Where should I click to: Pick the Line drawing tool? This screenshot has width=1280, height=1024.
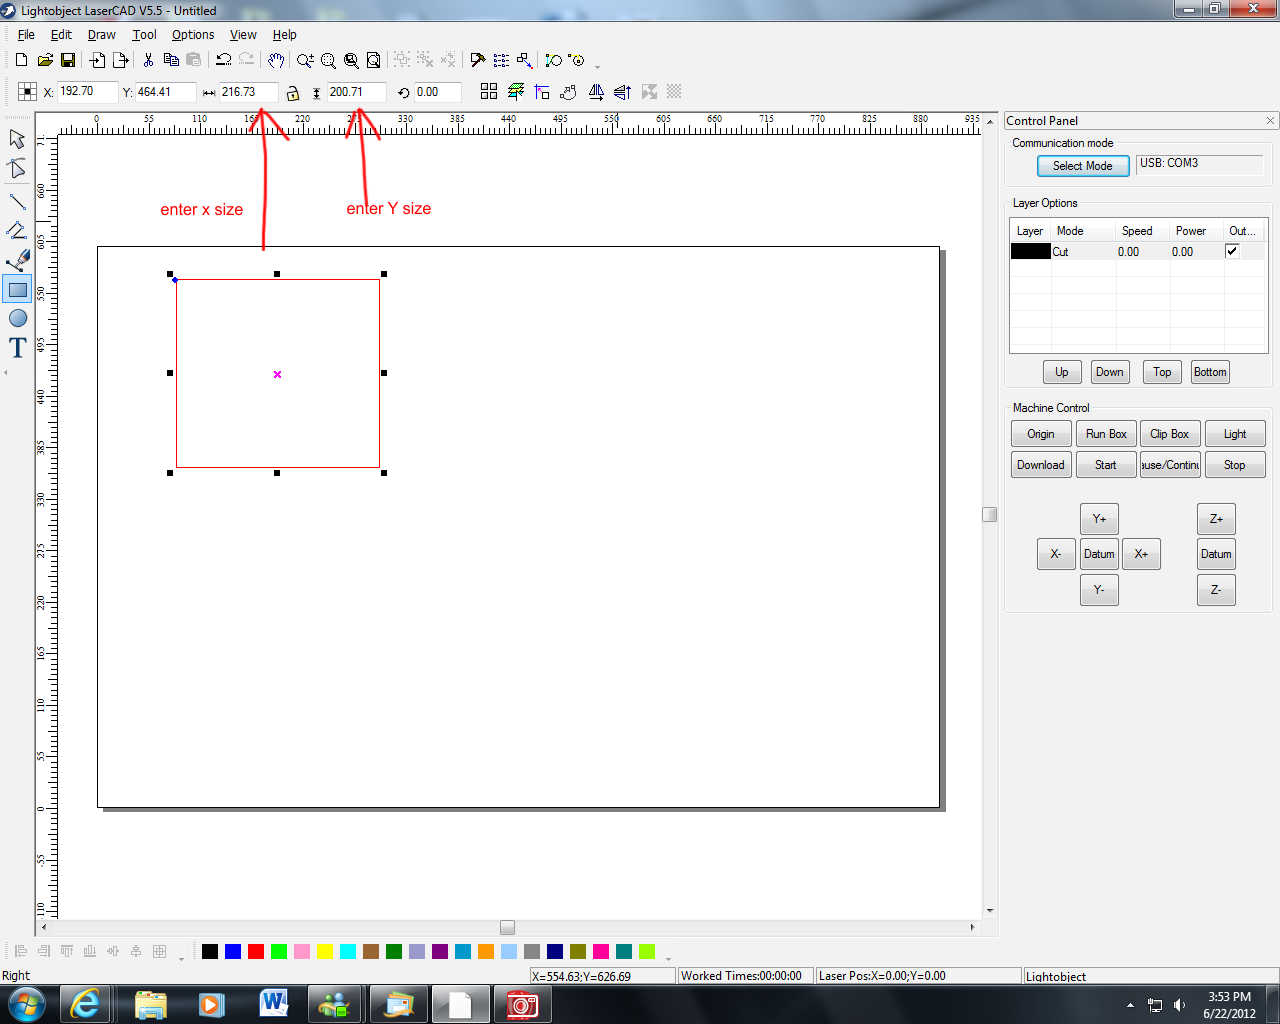click(17, 201)
